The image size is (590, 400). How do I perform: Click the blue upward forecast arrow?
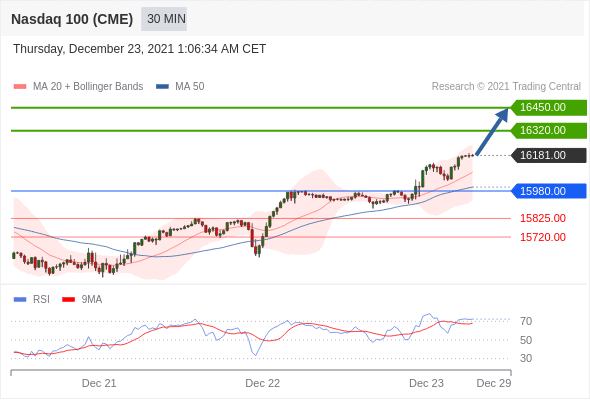pyautogui.click(x=492, y=132)
